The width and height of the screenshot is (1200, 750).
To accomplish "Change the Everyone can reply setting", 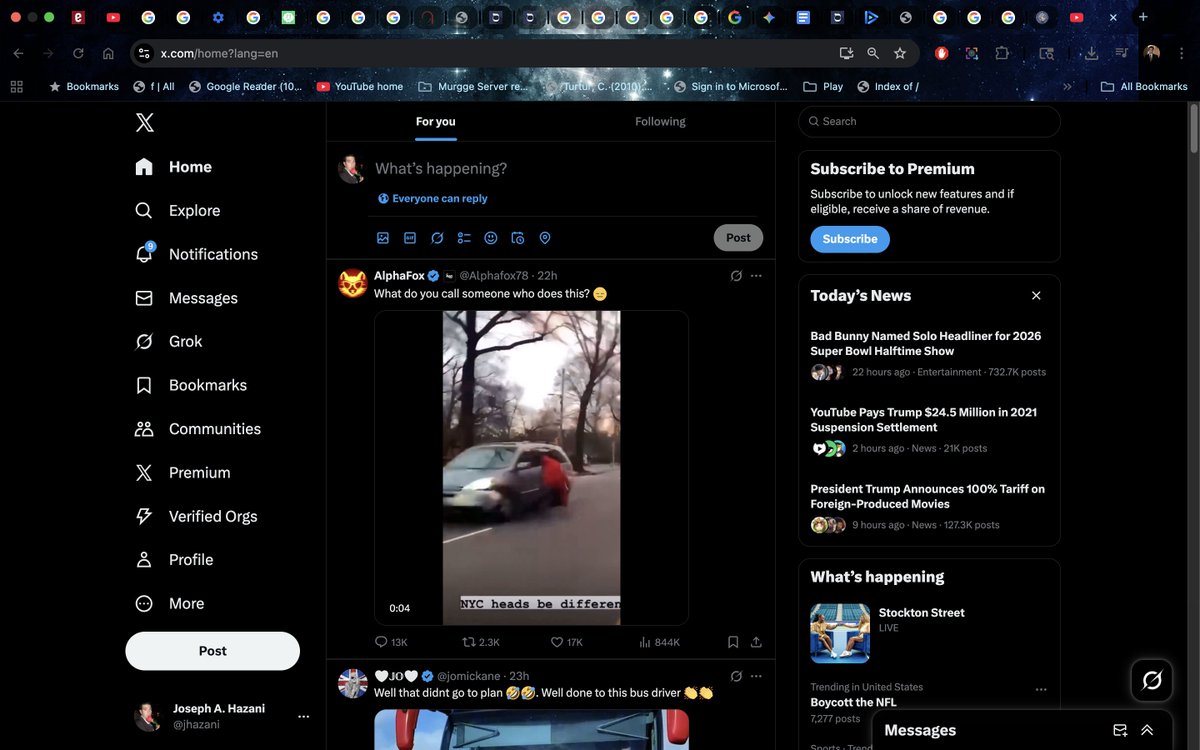I will [433, 198].
